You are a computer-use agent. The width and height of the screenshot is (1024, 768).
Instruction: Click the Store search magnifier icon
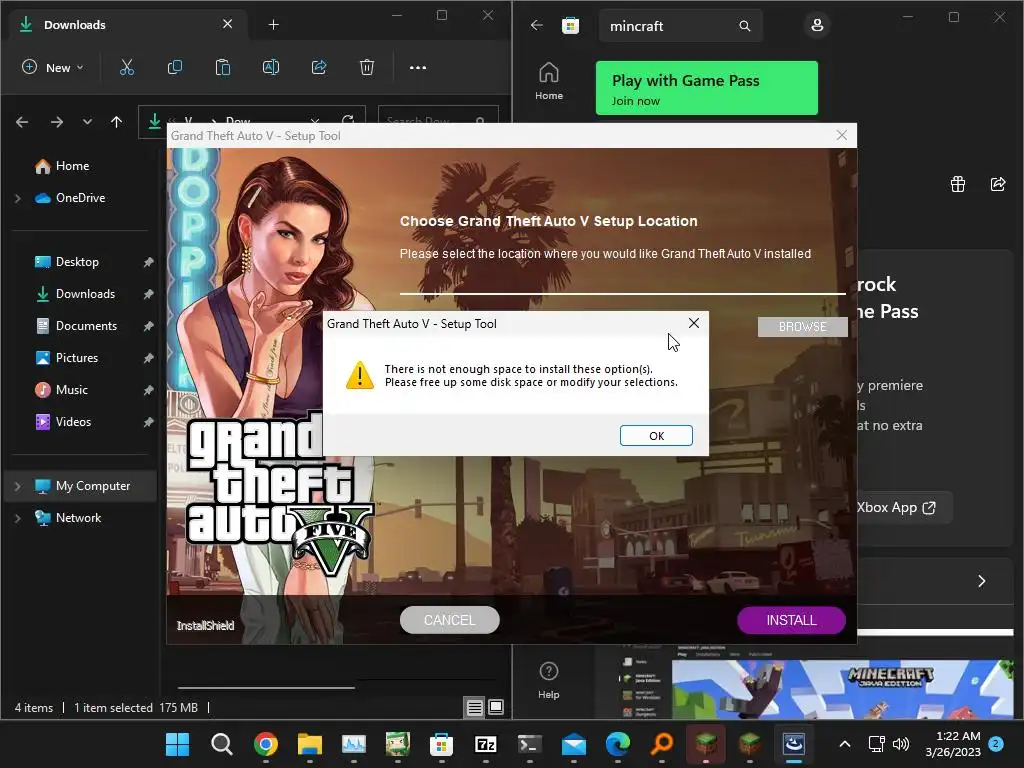pyautogui.click(x=744, y=26)
